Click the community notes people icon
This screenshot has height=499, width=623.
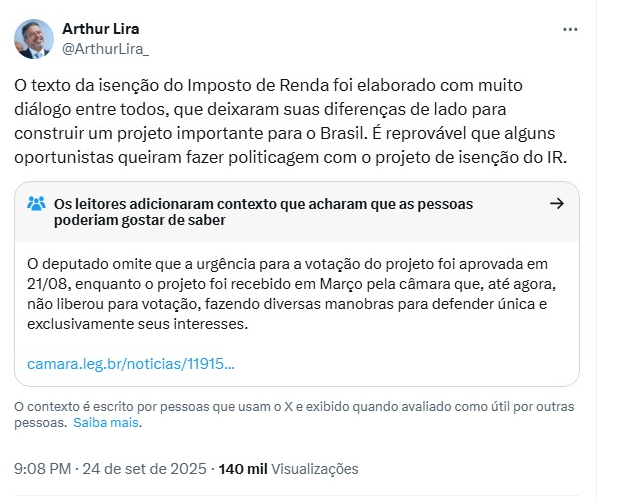[x=36, y=204]
